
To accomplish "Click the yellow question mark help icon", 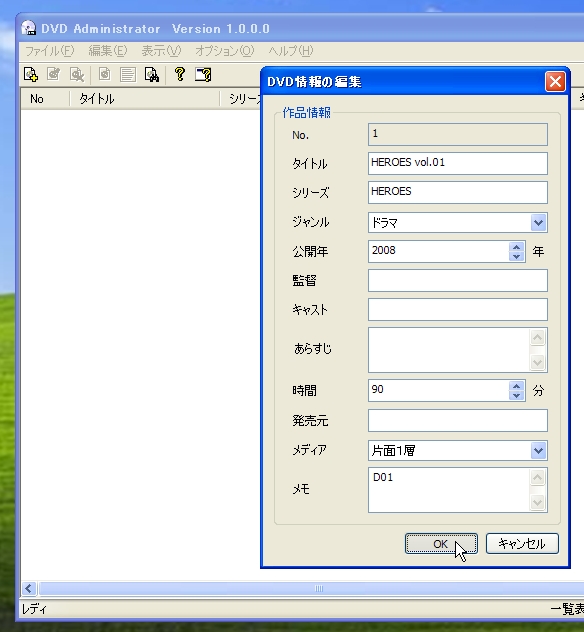I will (x=180, y=75).
